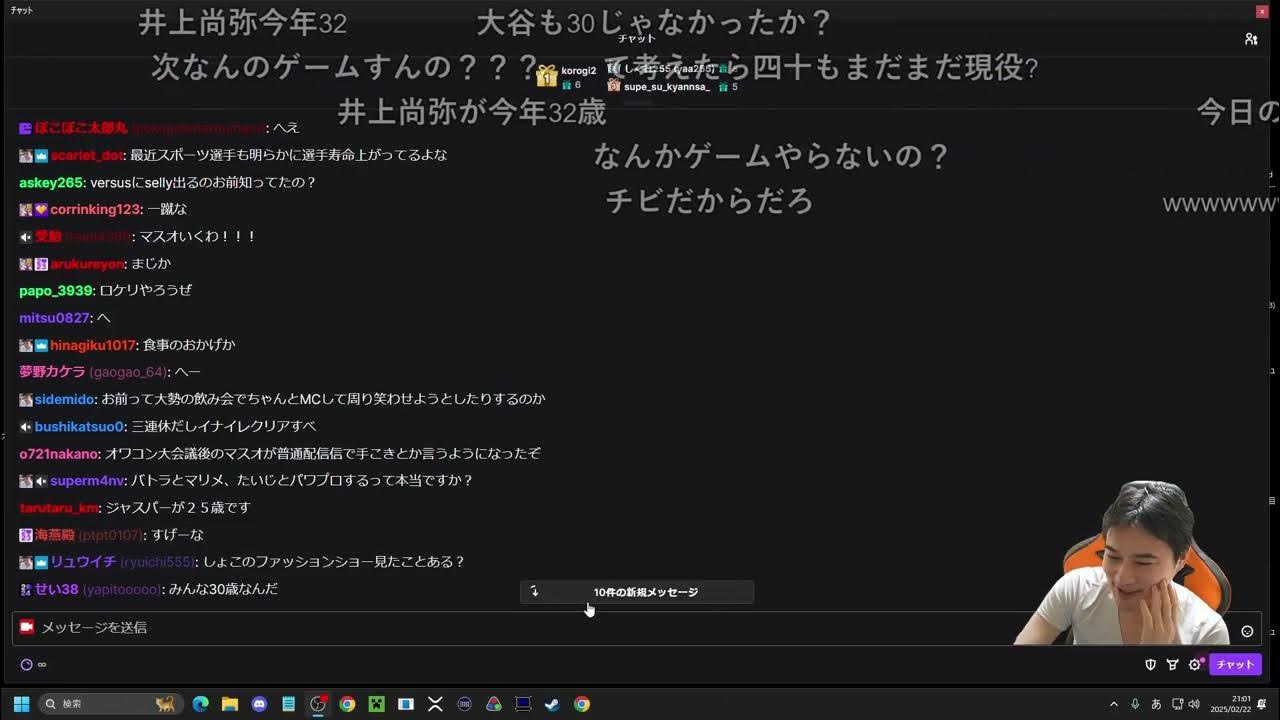Click username arukureyon
This screenshot has height=720, width=1280.
pos(87,264)
